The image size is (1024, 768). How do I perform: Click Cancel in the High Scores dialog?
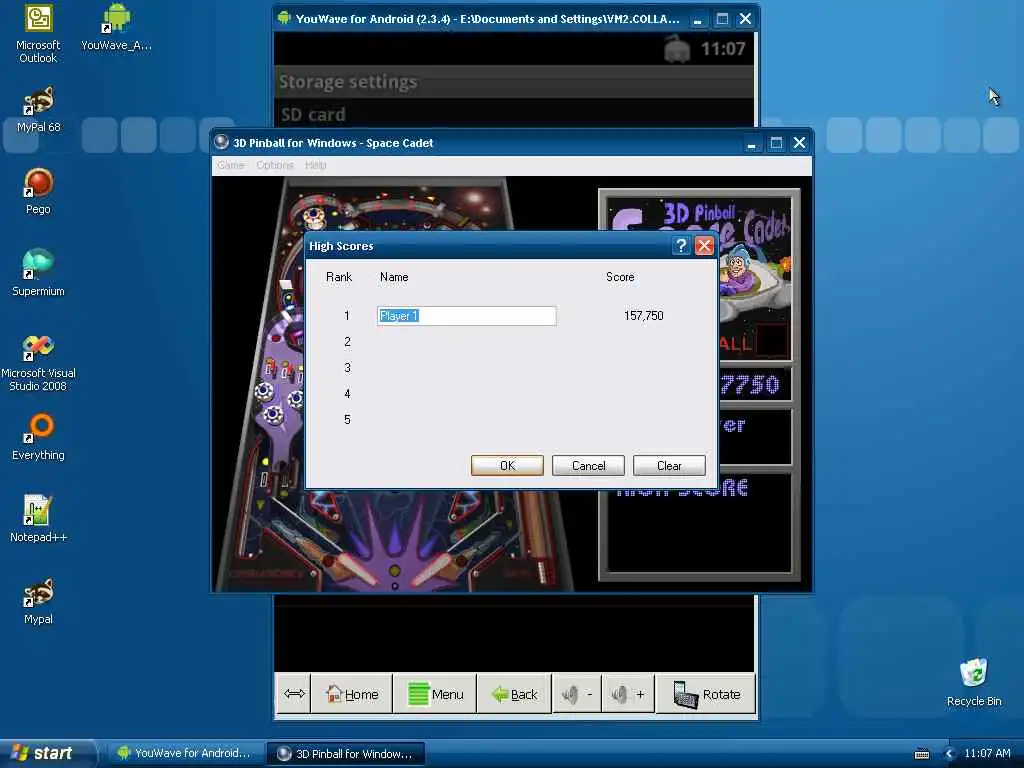[x=588, y=466]
